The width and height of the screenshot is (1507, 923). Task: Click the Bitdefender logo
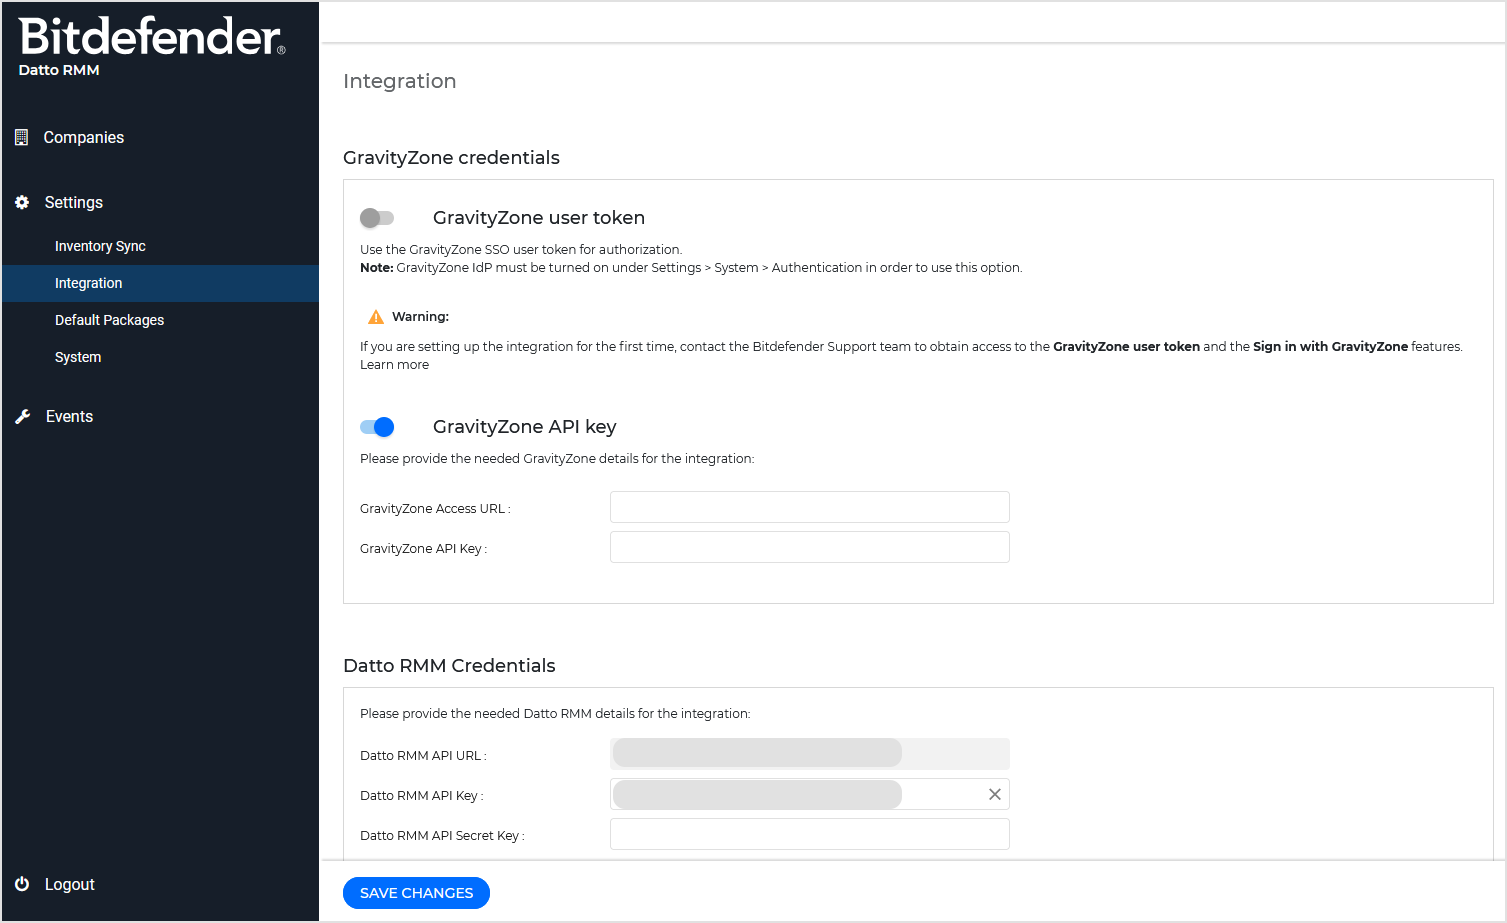coord(150,38)
